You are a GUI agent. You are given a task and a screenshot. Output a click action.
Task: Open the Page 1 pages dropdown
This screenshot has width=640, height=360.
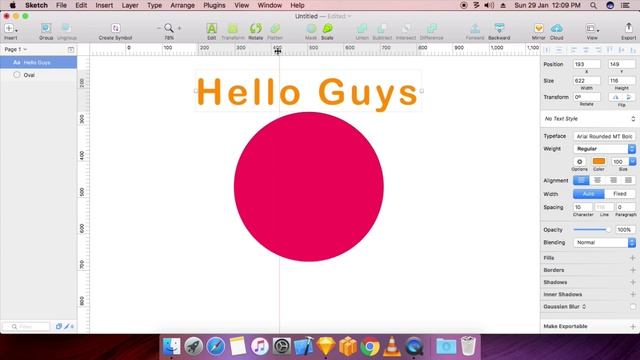click(16, 49)
